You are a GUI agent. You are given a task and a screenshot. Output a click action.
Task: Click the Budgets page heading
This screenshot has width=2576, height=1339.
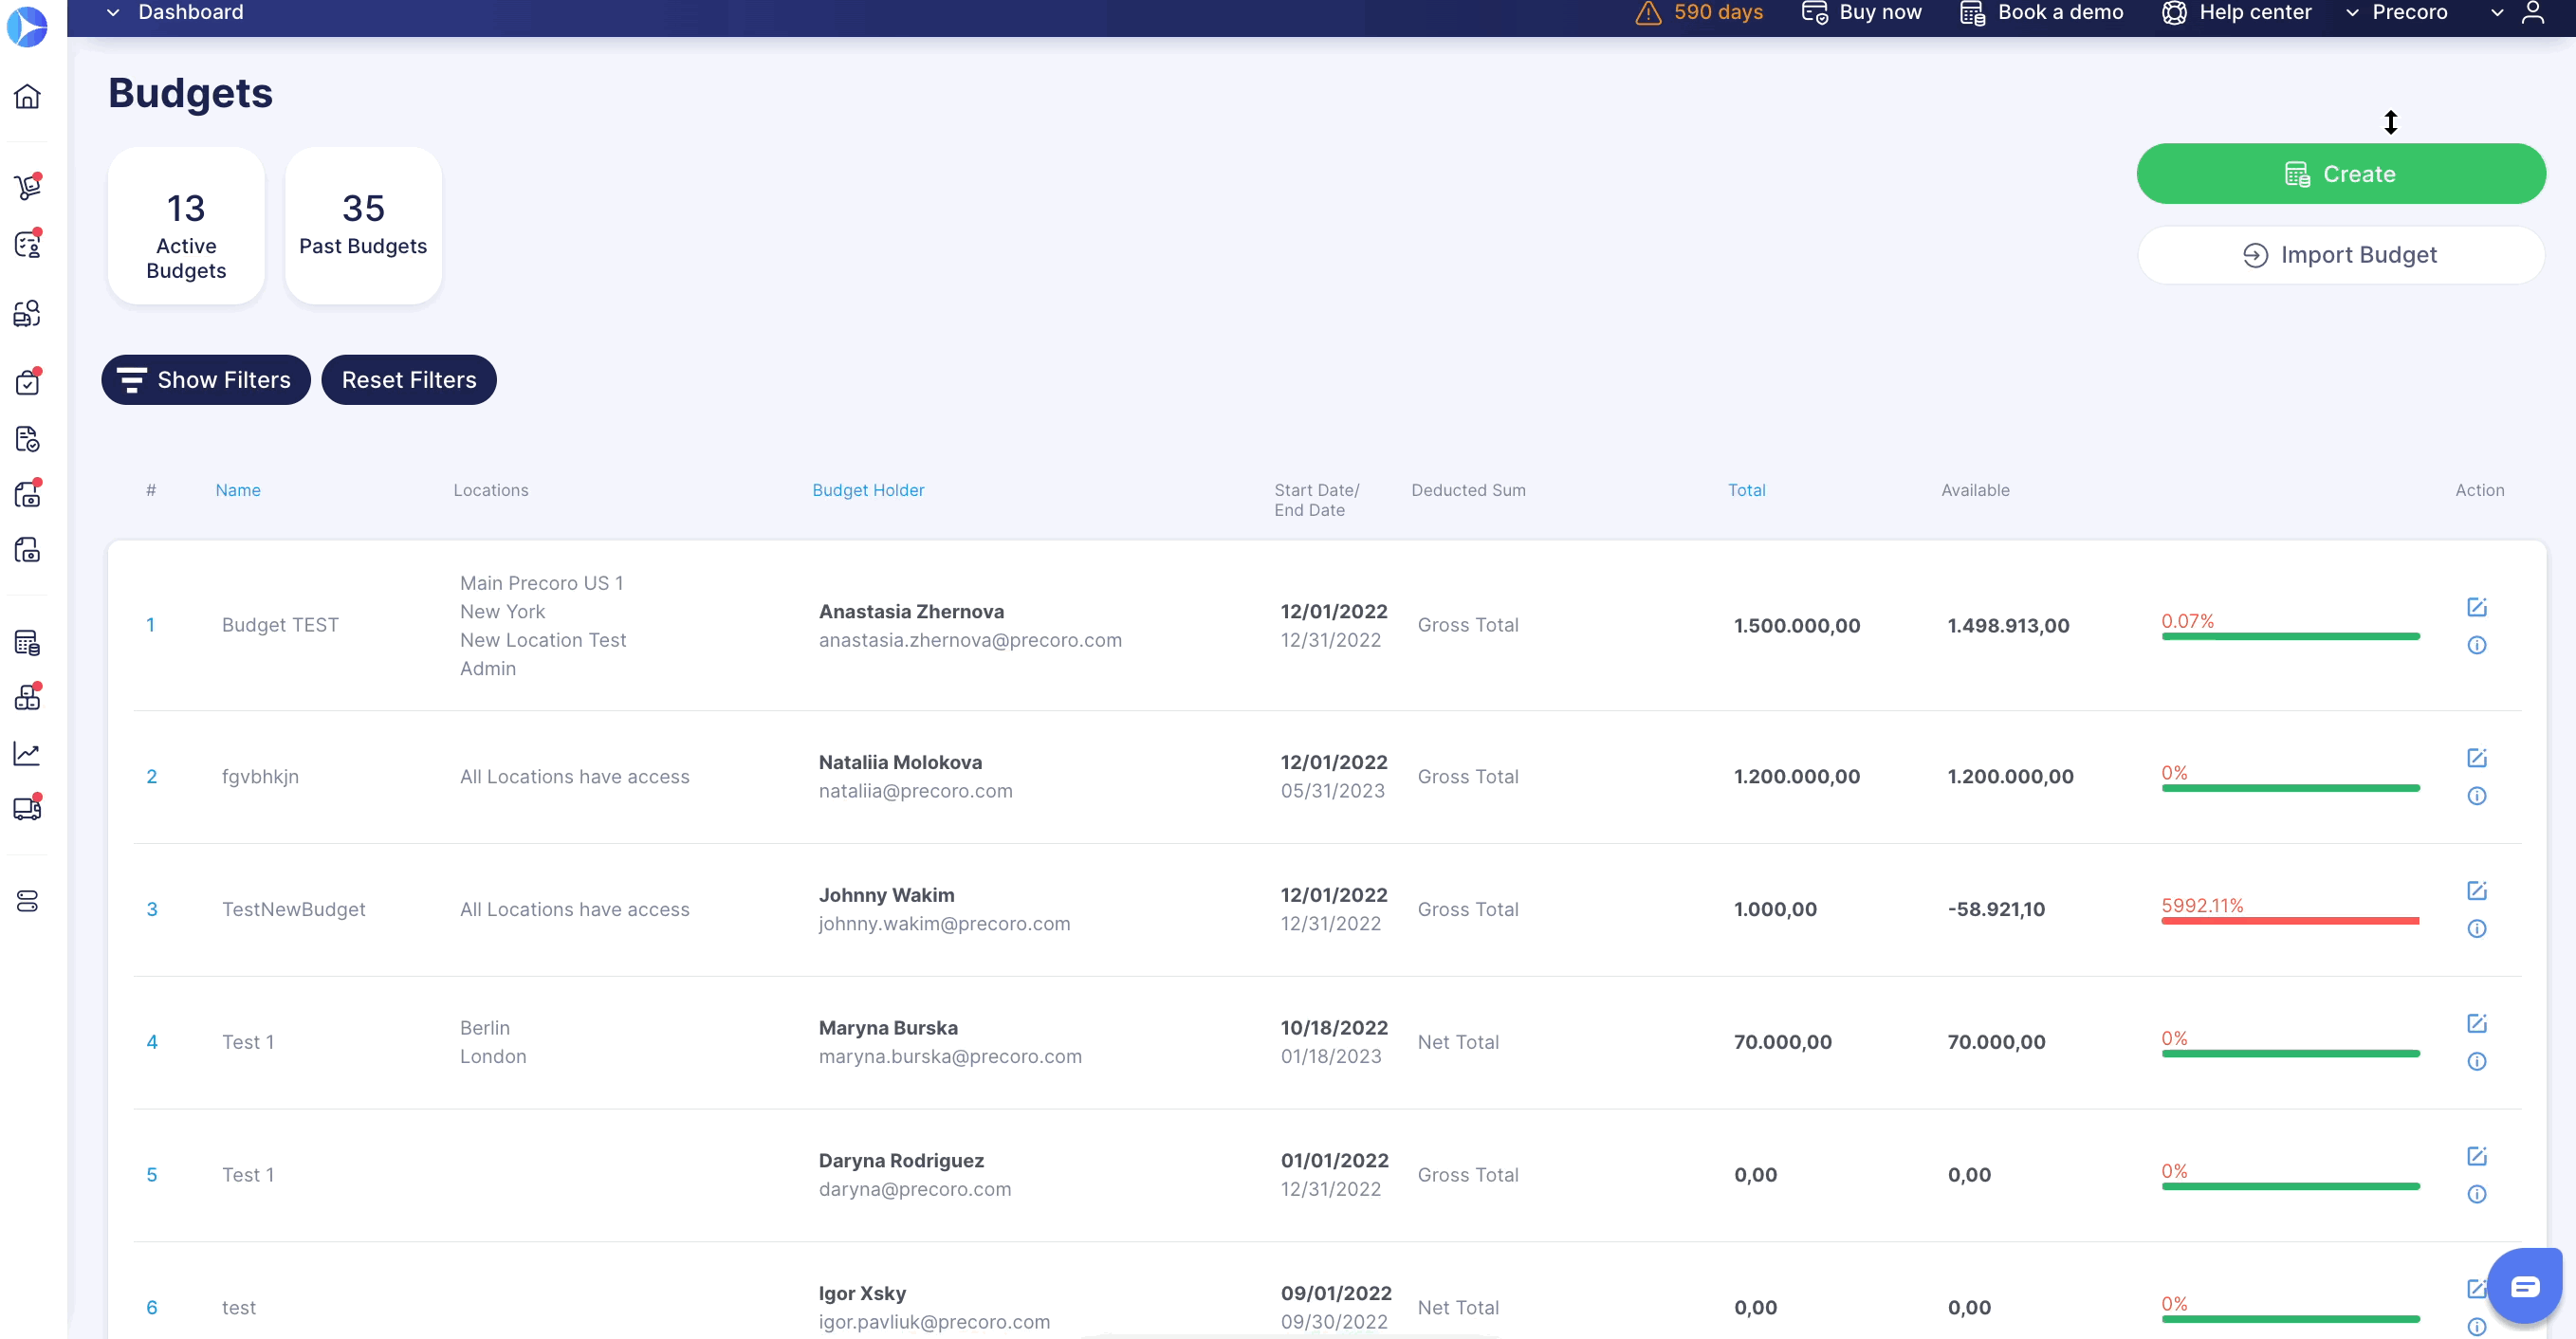point(190,93)
